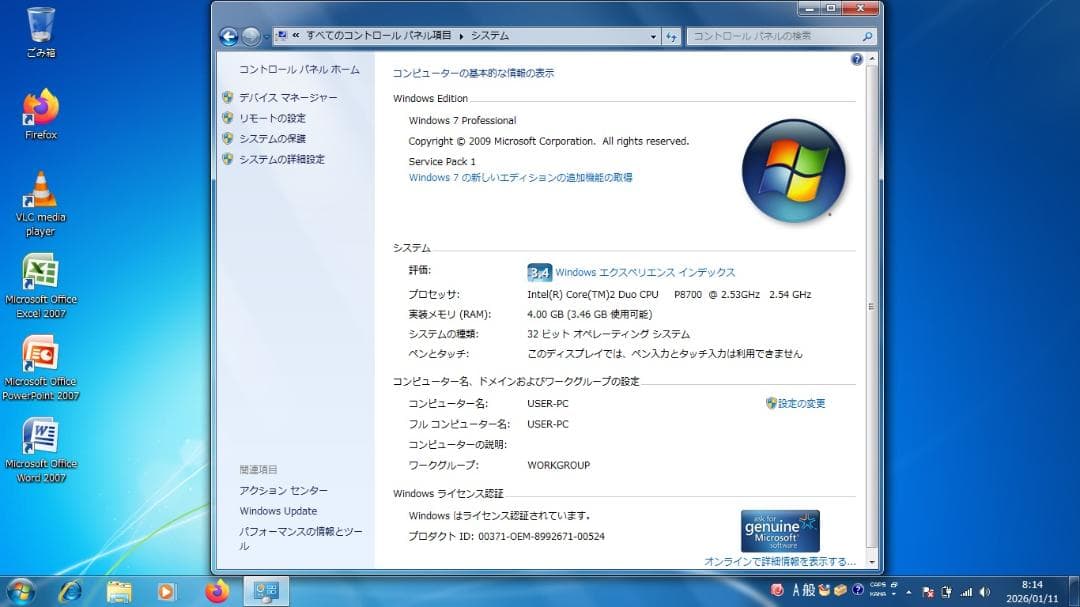Open デバイス マネージャー from the sidebar
Image resolution: width=1080 pixels, height=607 pixels.
pos(286,97)
